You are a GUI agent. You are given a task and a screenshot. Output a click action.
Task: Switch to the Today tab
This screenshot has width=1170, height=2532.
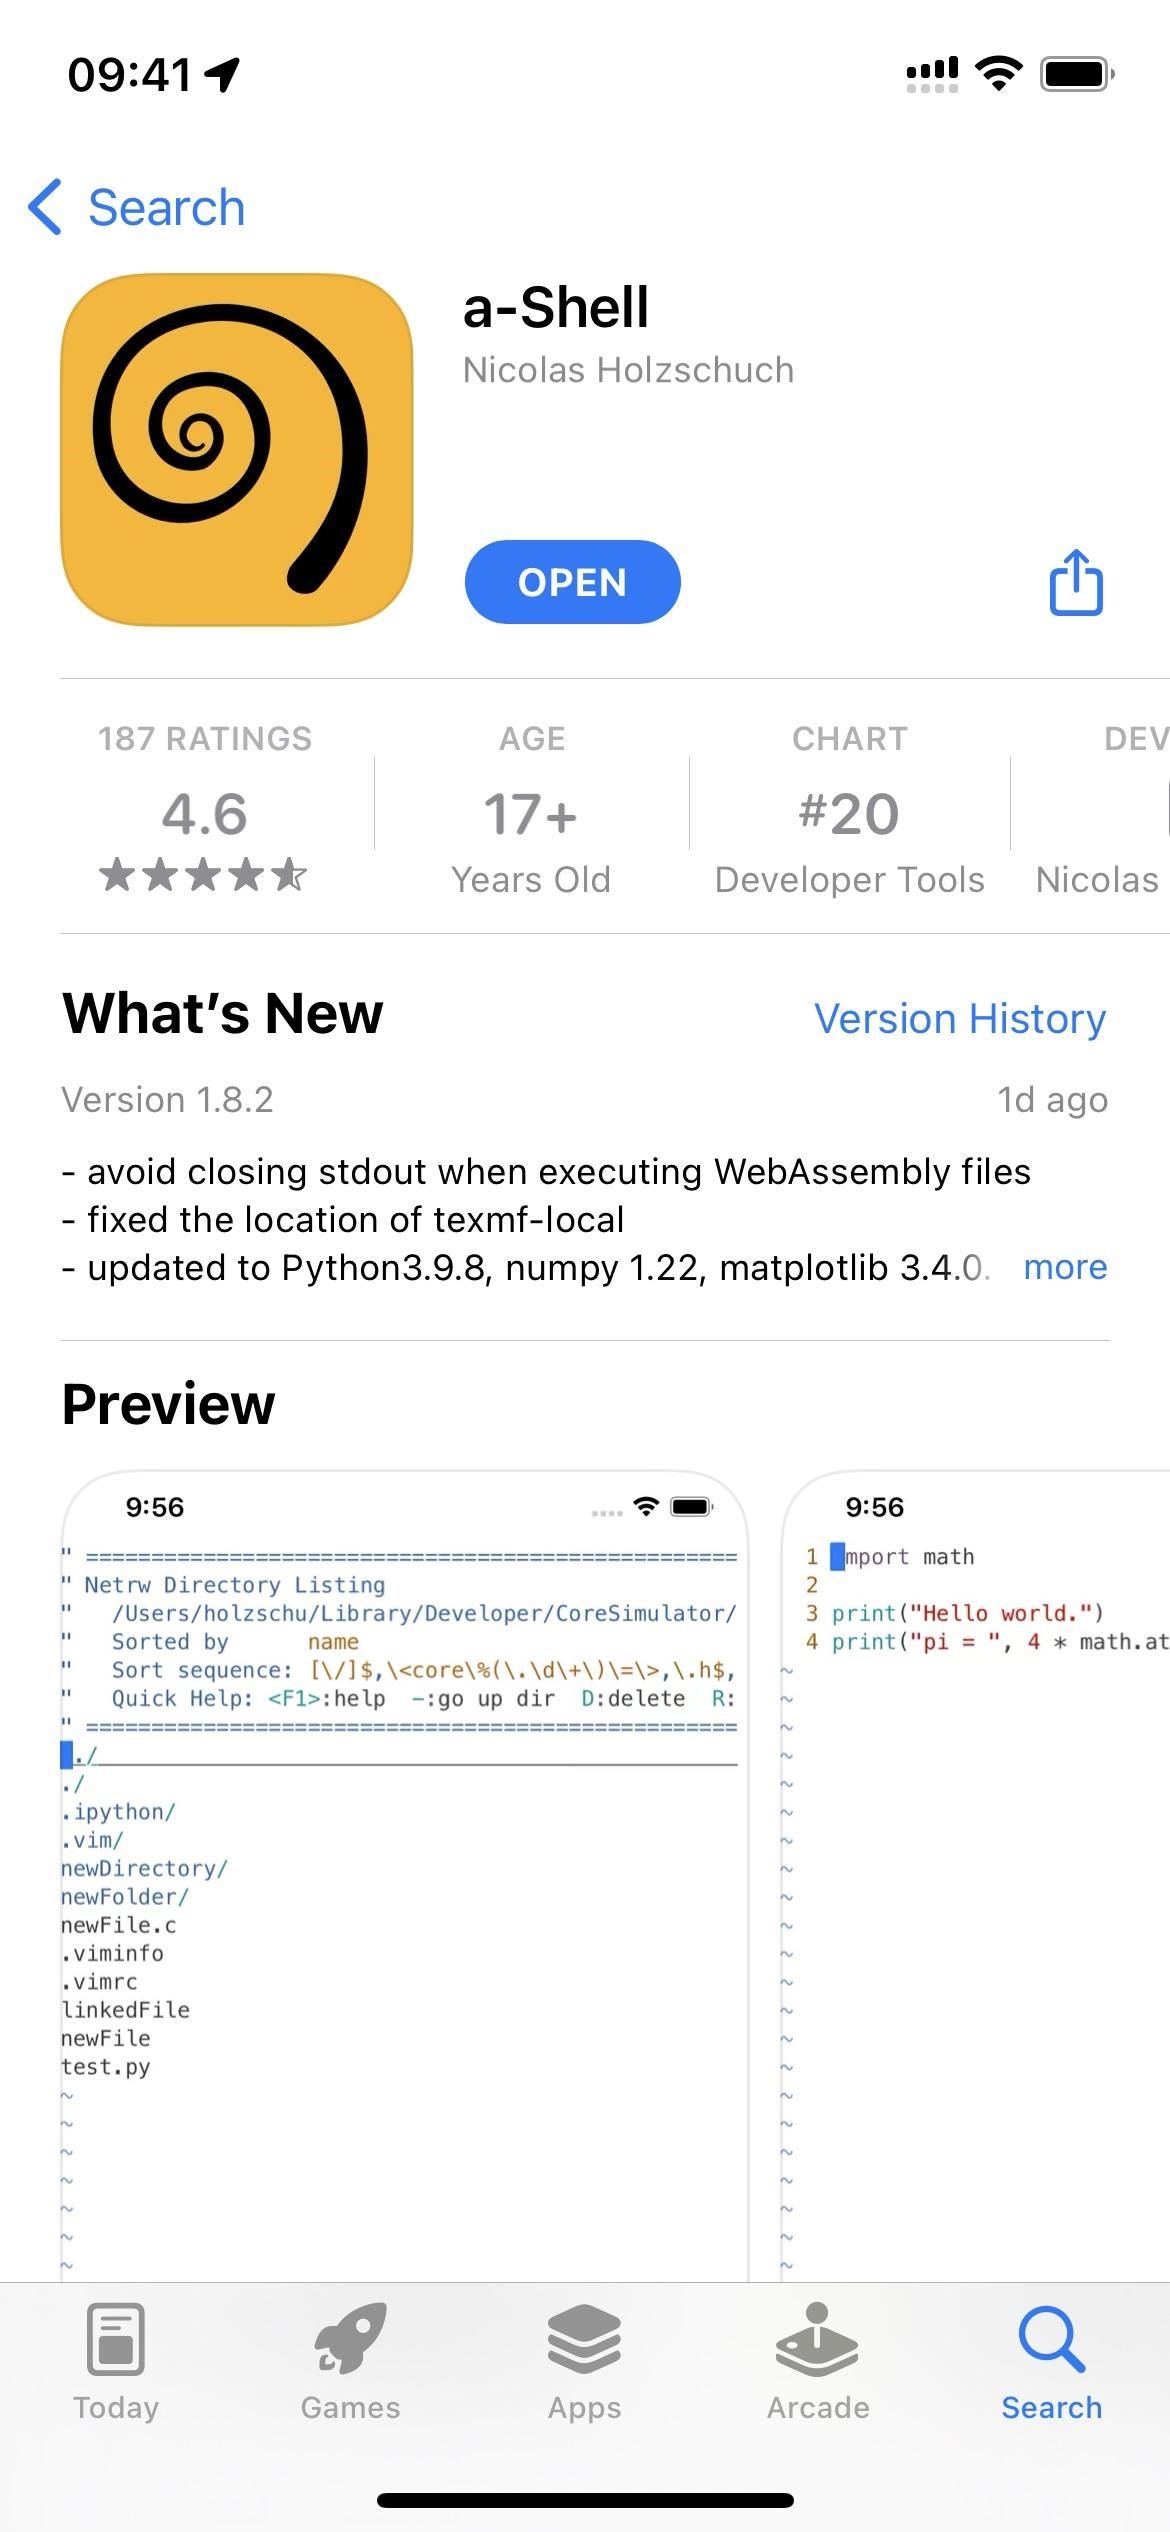[x=116, y=2362]
